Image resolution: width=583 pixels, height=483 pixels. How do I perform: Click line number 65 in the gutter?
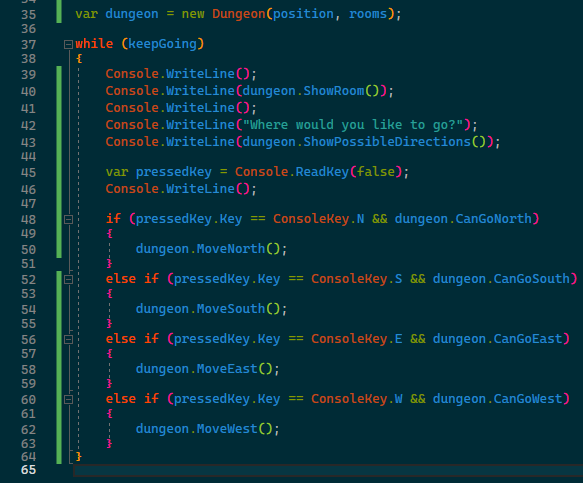pos(29,470)
